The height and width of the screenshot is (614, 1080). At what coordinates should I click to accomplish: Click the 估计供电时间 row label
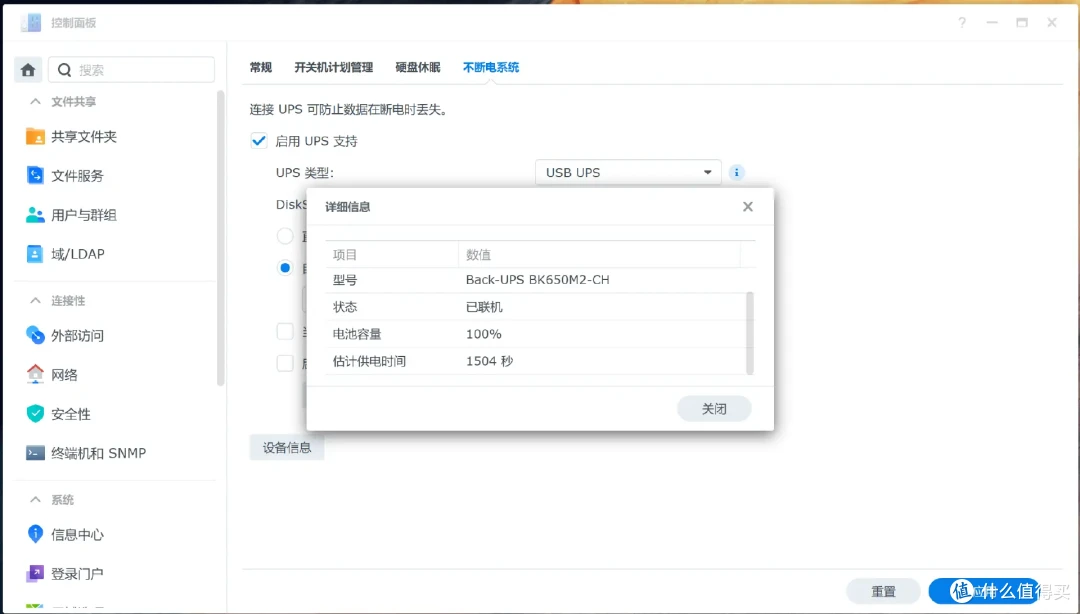369,361
